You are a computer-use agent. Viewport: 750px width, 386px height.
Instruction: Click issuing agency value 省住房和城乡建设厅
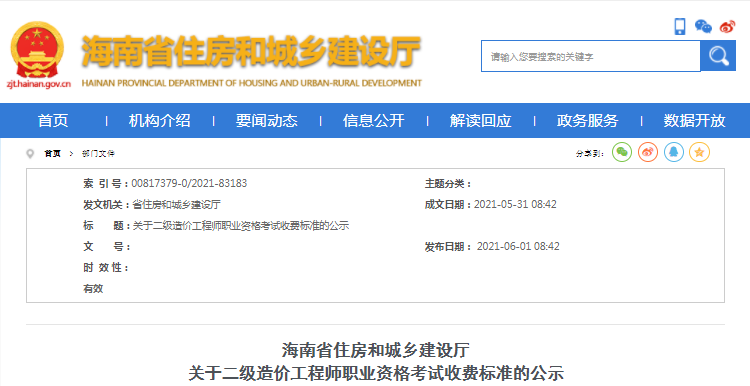176,205
